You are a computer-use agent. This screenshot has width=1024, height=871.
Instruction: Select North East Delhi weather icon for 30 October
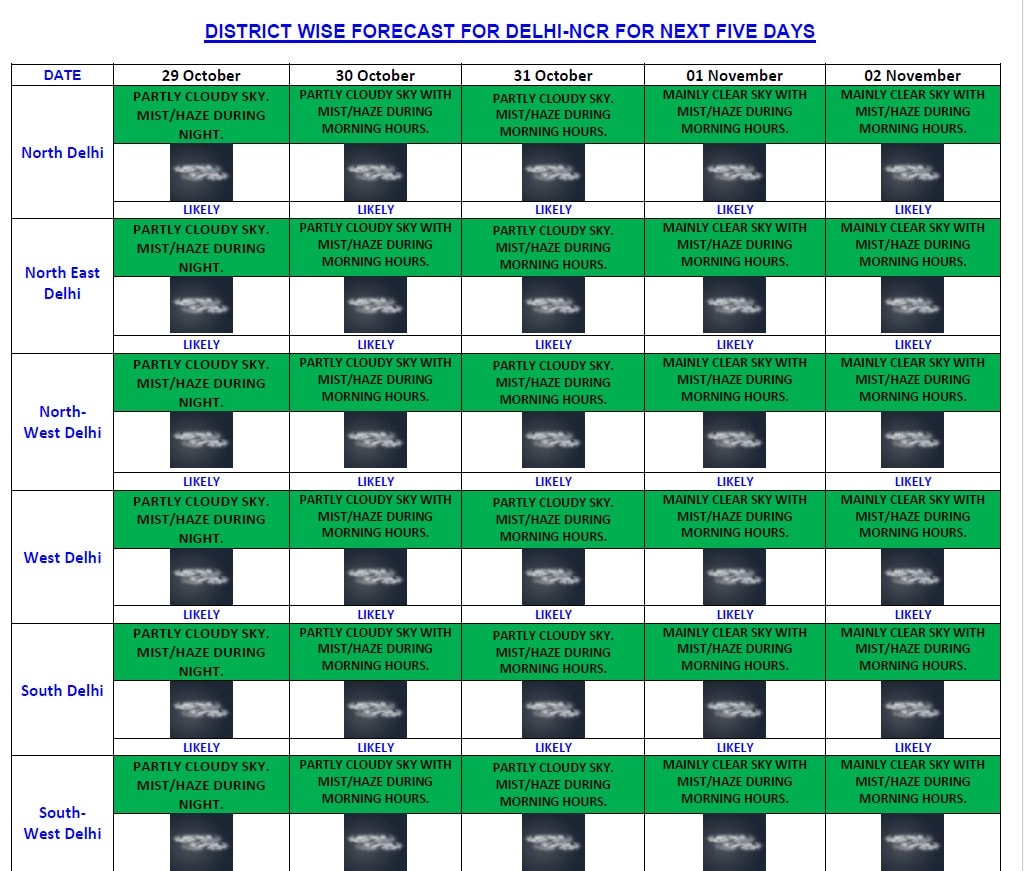(375, 305)
